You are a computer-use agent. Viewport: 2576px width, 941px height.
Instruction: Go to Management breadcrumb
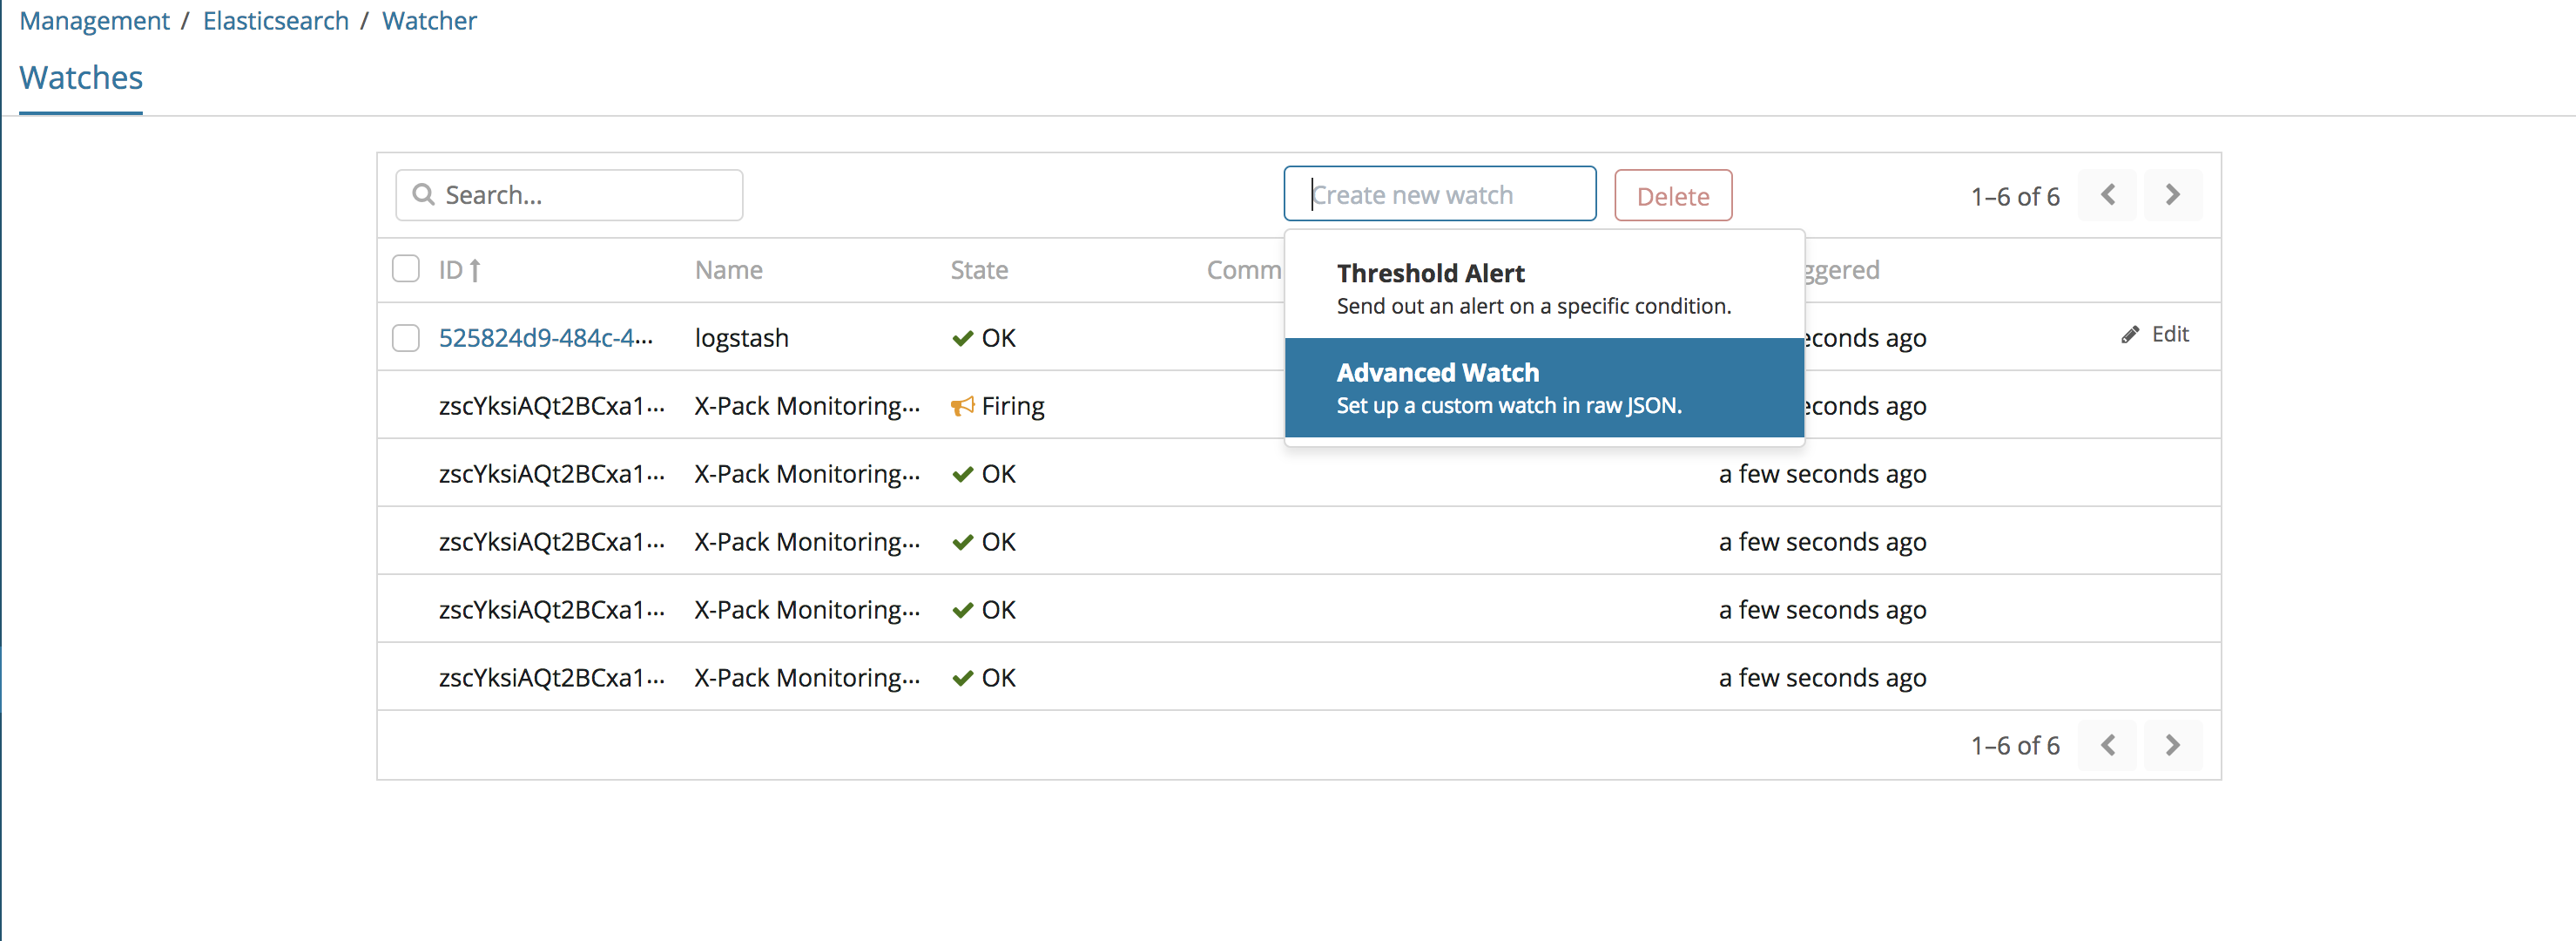[x=94, y=21]
